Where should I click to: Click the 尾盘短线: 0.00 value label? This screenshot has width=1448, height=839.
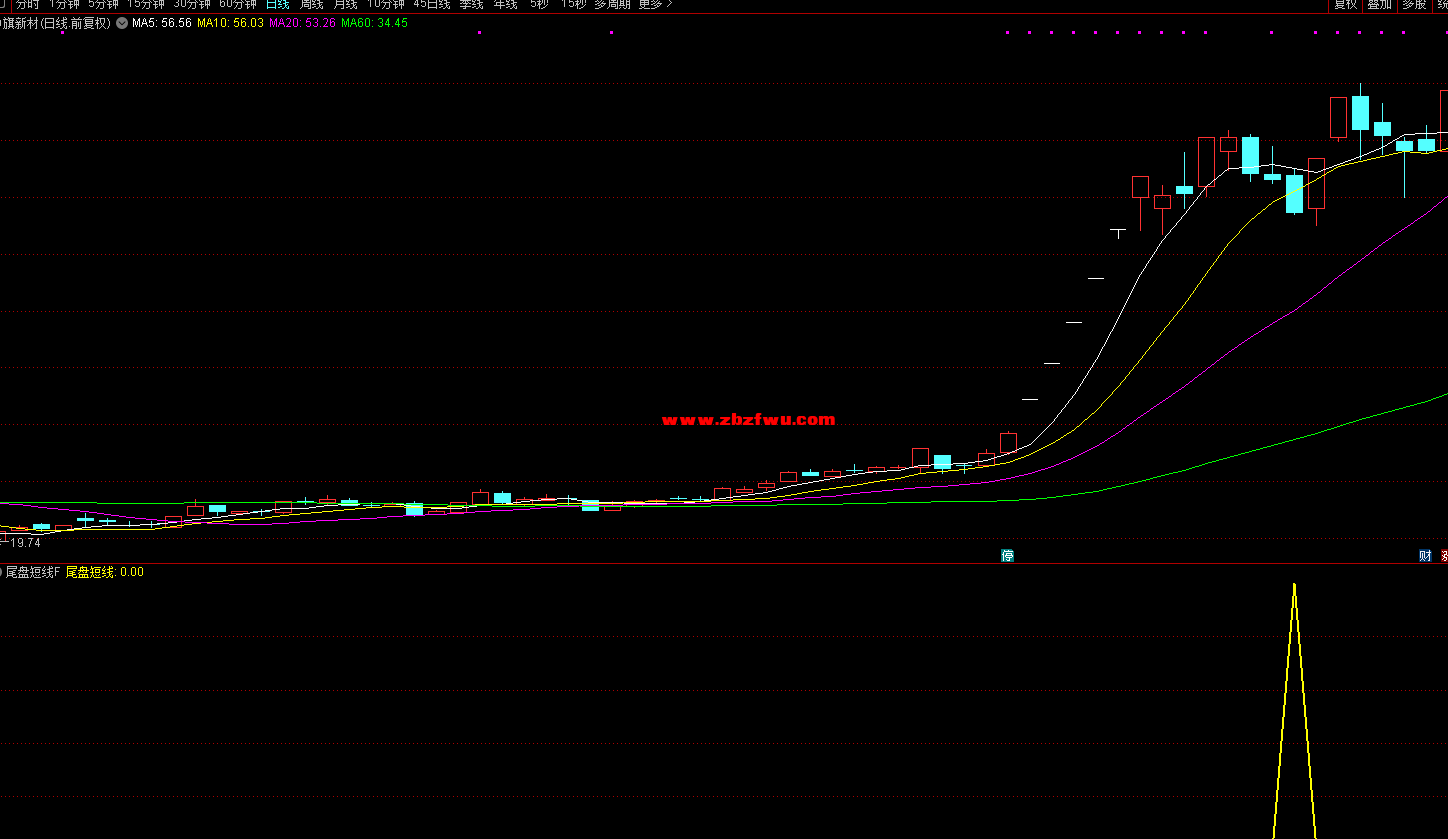(x=105, y=572)
